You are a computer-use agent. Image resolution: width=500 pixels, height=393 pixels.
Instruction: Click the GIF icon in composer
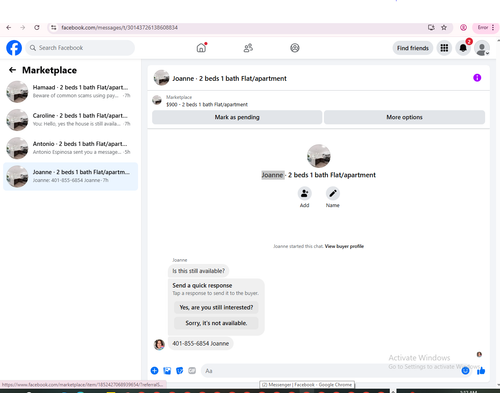tap(192, 371)
